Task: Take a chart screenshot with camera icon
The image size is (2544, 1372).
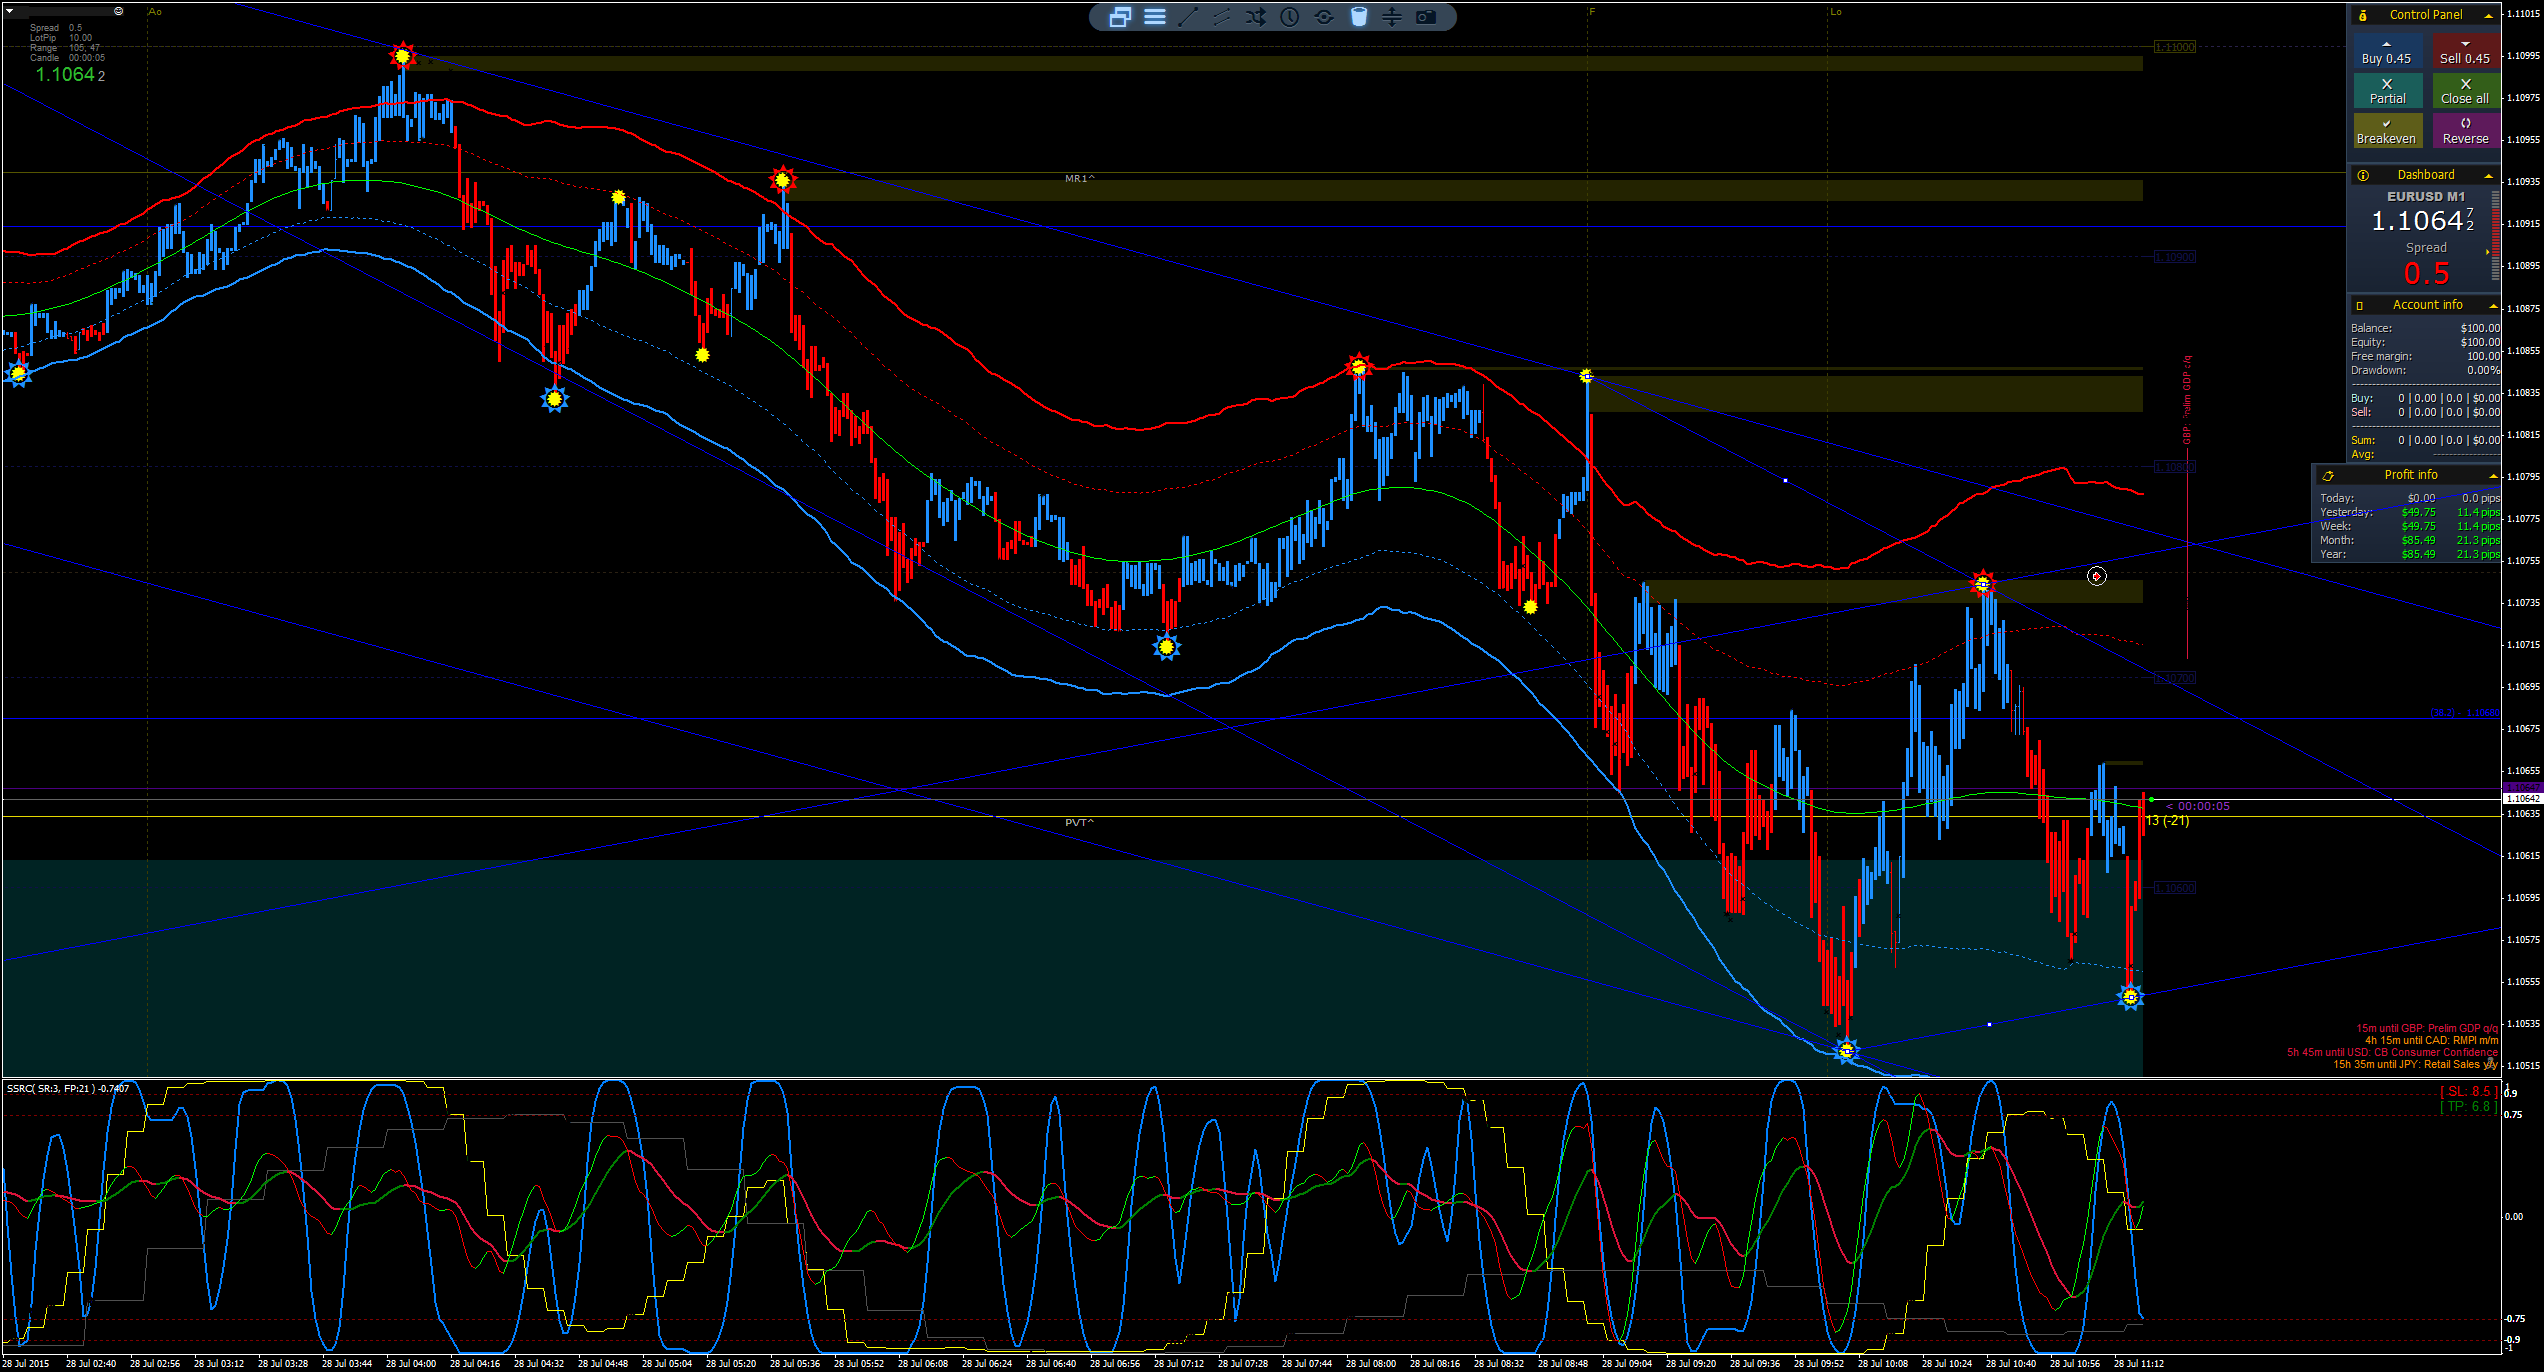Action: pos(1426,17)
